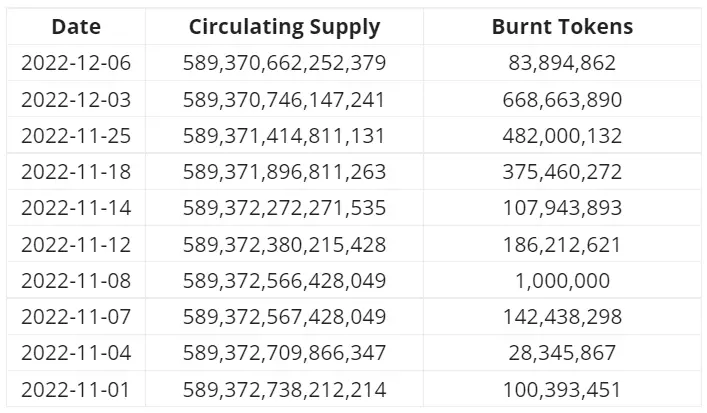Viewport: 707px width, 413px height.
Task: Click the Burnt Tokens column header
Action: (562, 27)
